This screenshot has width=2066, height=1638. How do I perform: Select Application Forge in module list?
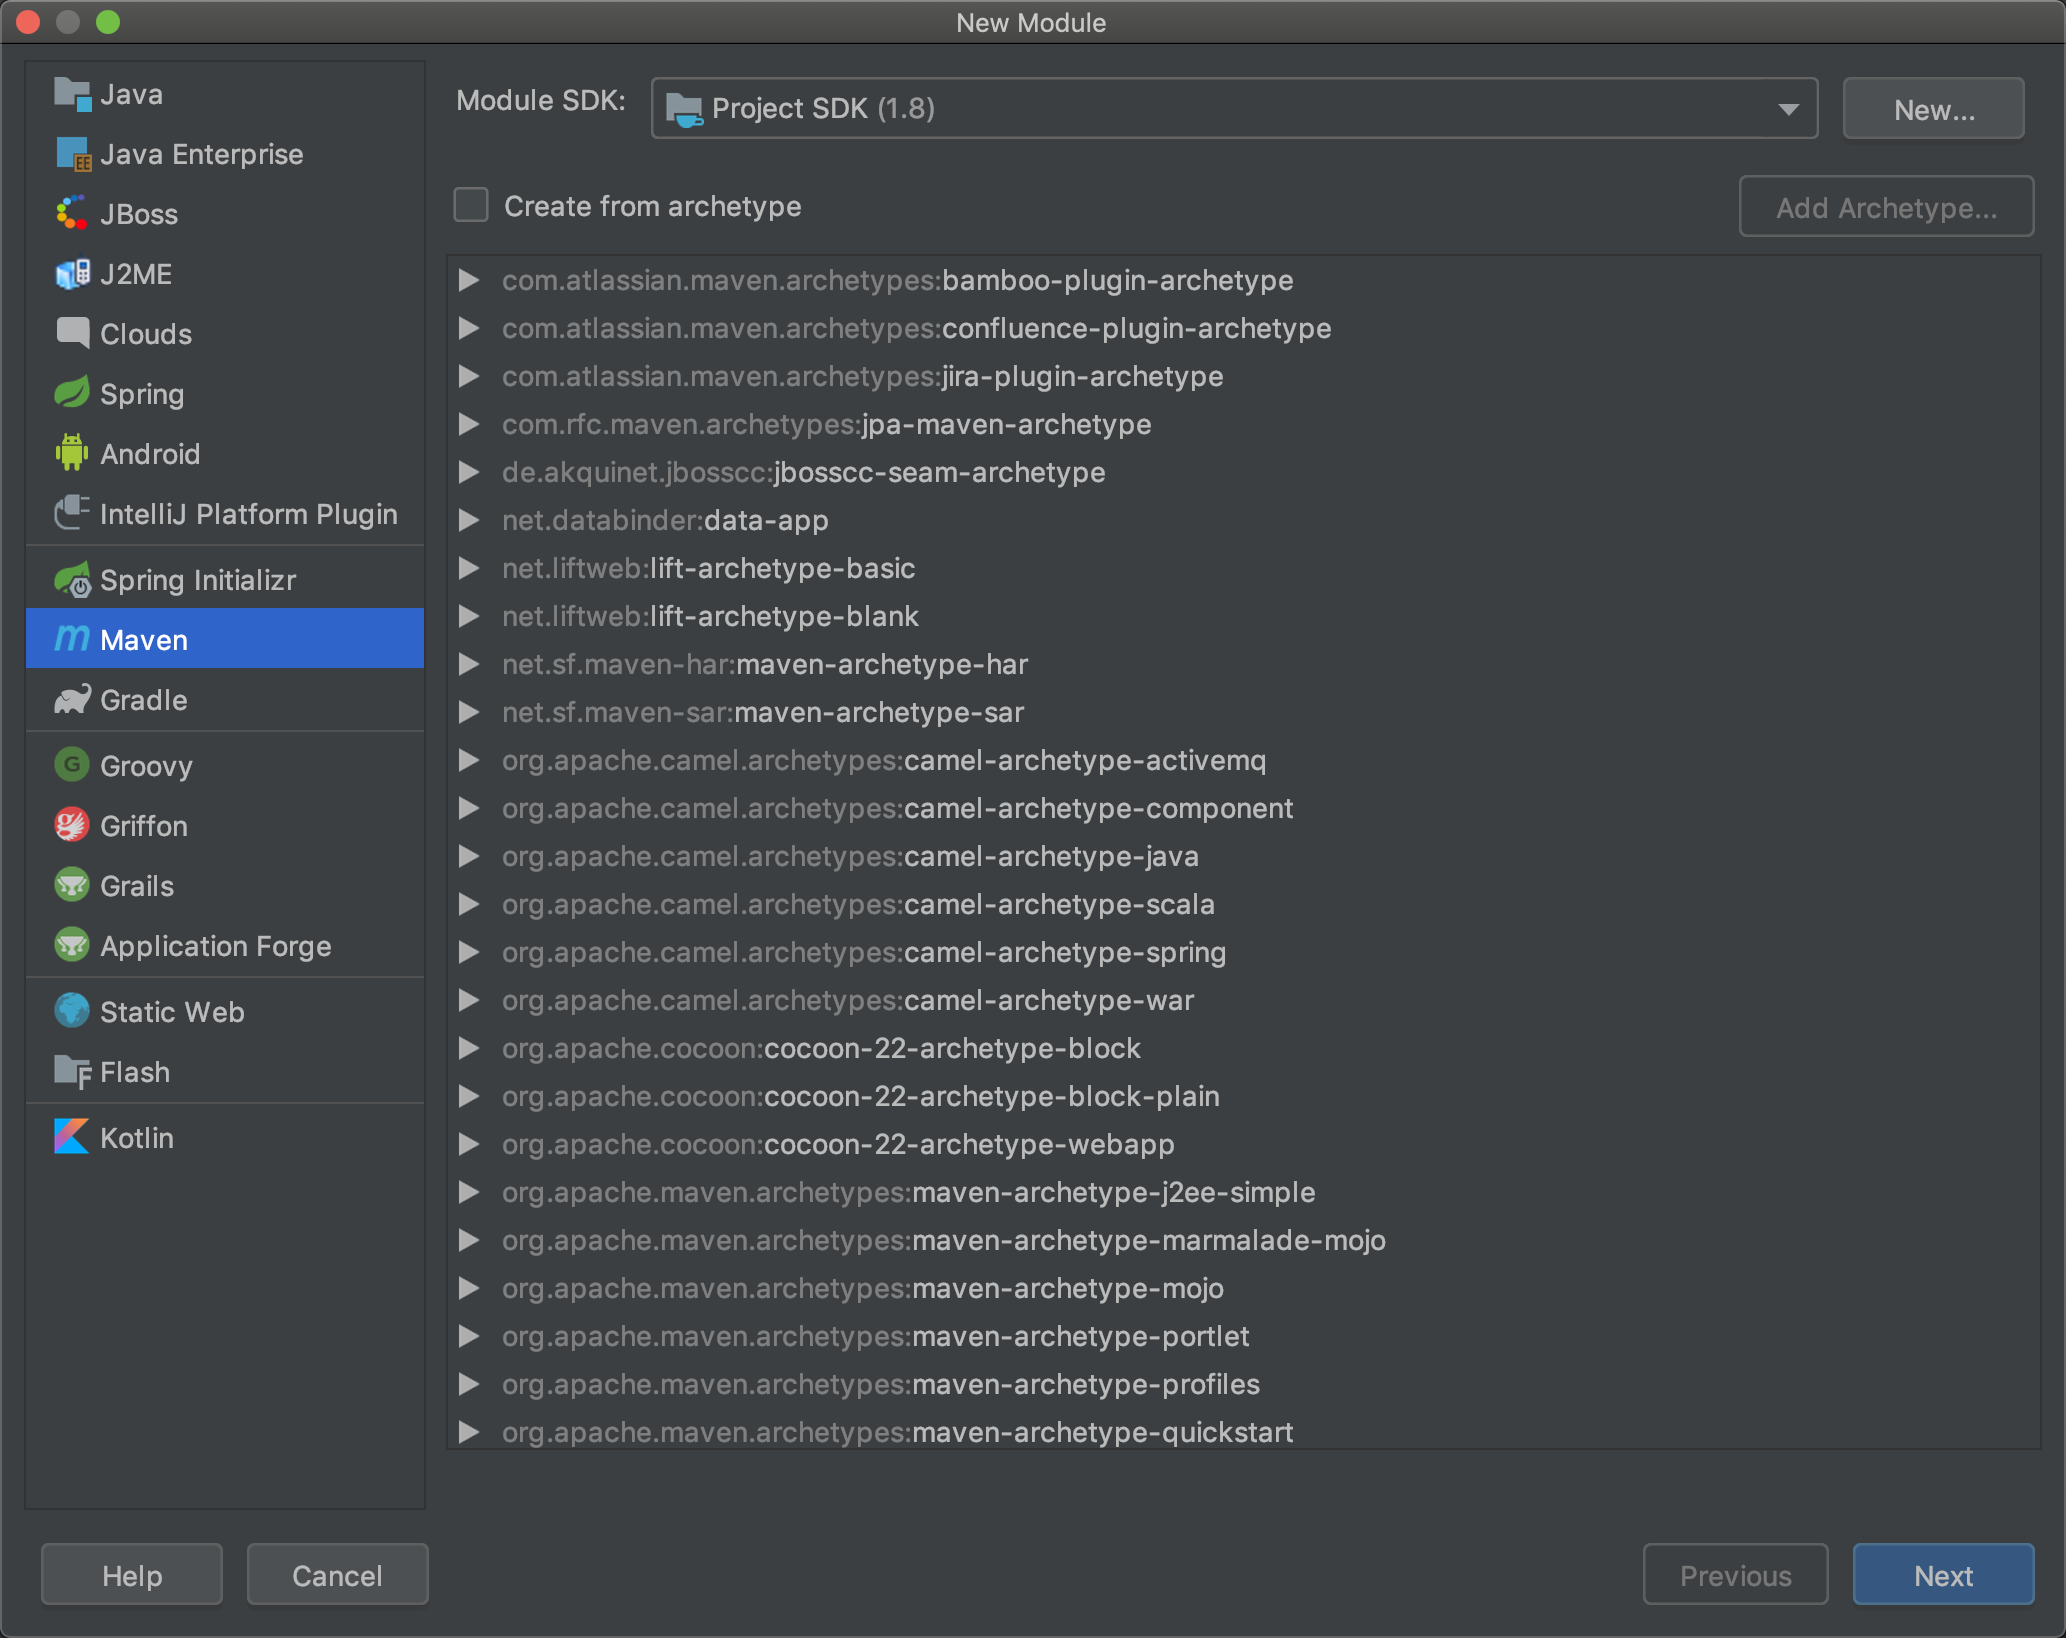(215, 946)
